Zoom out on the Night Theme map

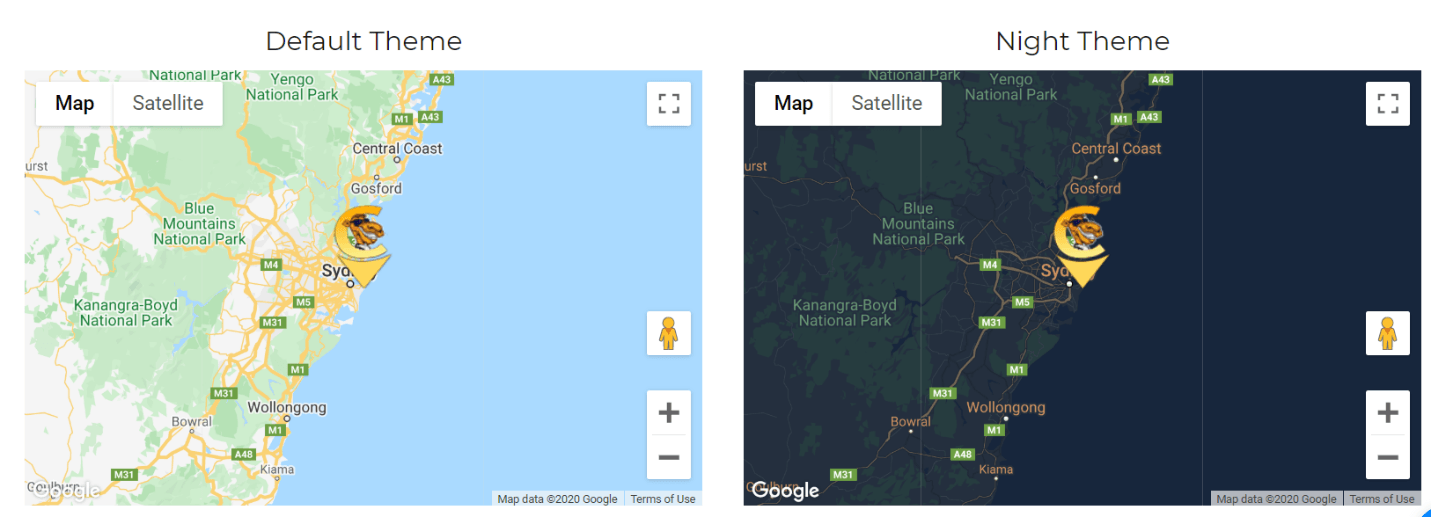click(1388, 457)
